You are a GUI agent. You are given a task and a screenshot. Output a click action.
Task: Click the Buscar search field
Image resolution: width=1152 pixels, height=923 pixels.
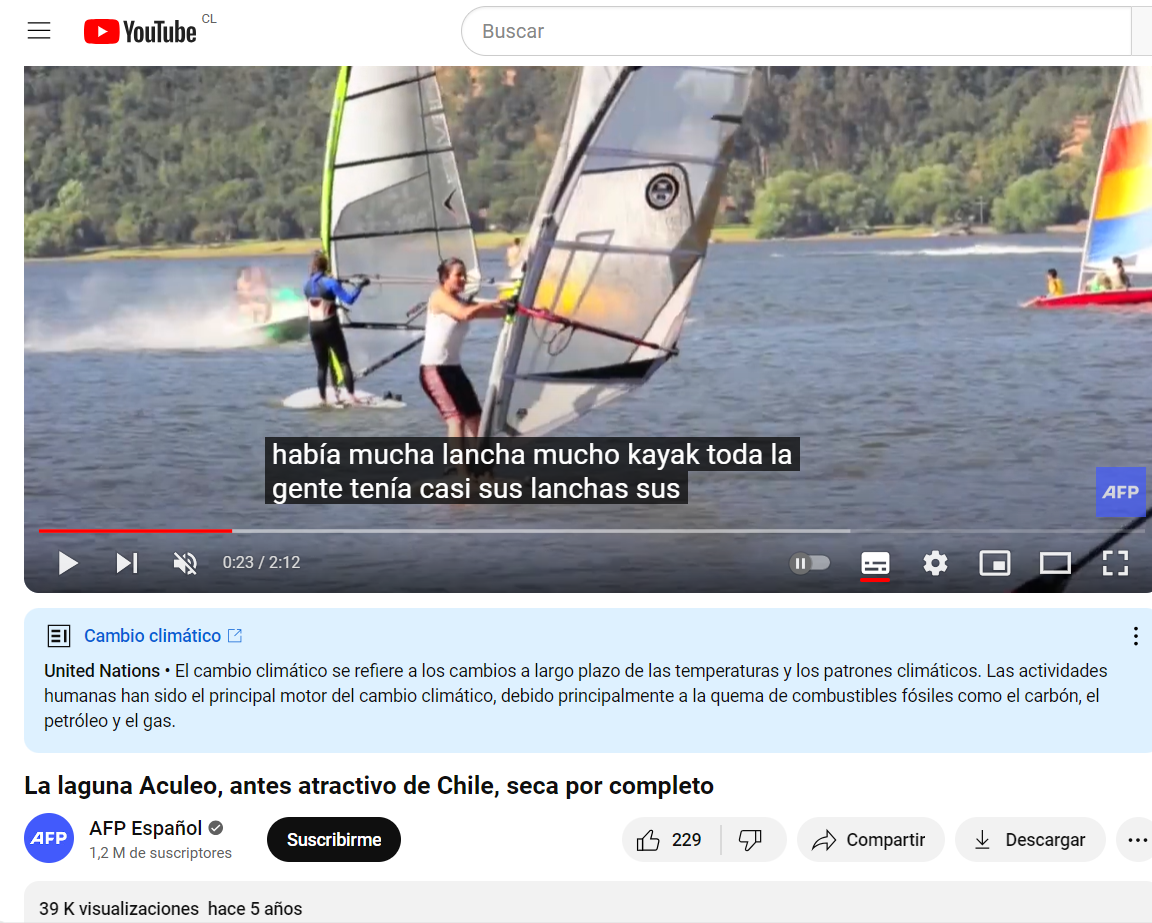click(x=797, y=31)
